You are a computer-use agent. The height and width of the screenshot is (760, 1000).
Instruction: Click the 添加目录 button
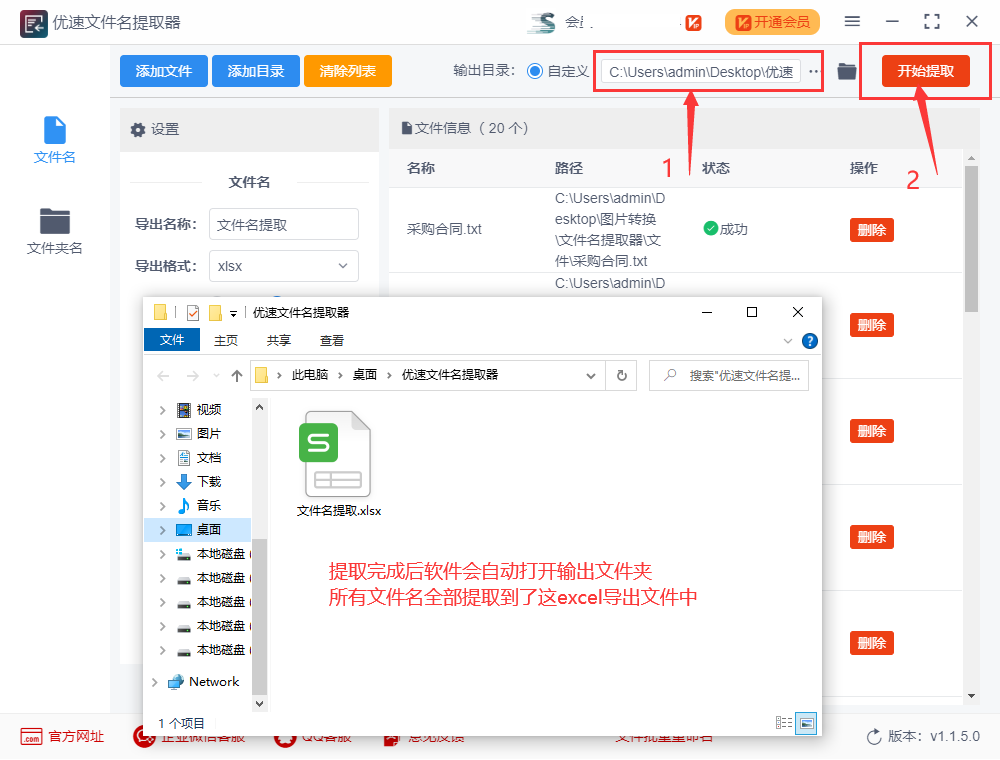[256, 71]
